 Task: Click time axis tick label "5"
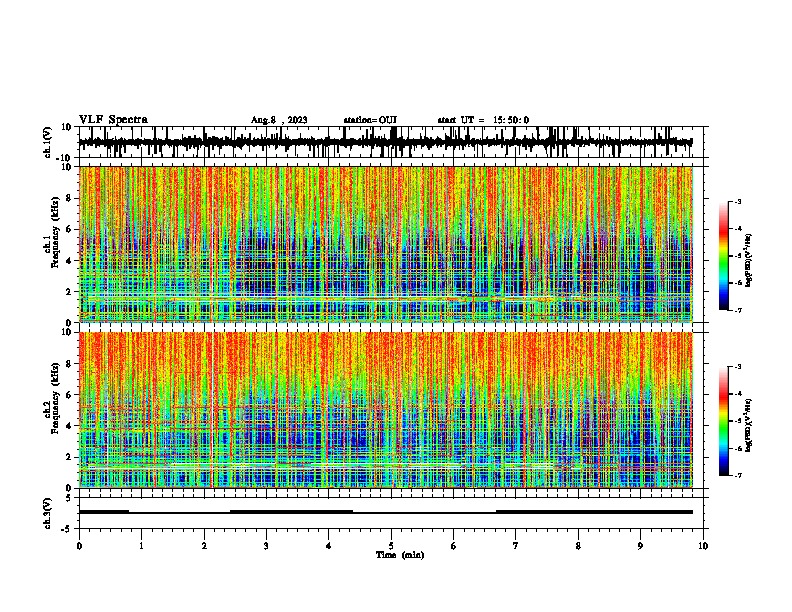coord(391,546)
